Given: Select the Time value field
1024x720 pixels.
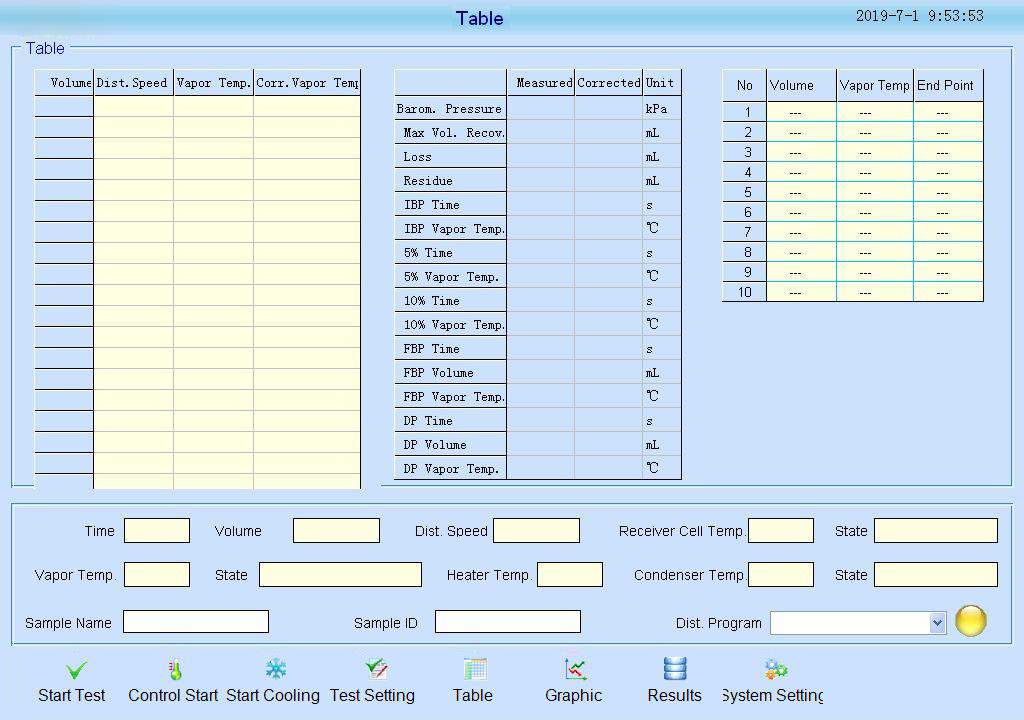Looking at the screenshot, I should [x=157, y=531].
